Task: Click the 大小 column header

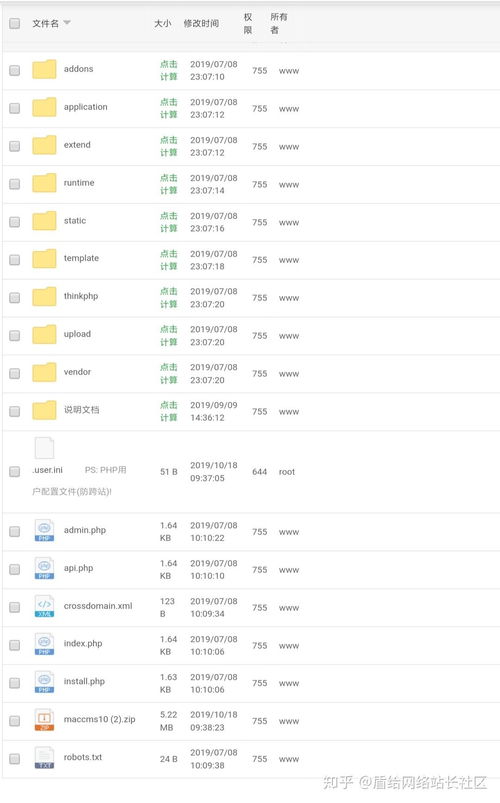Action: [162, 24]
